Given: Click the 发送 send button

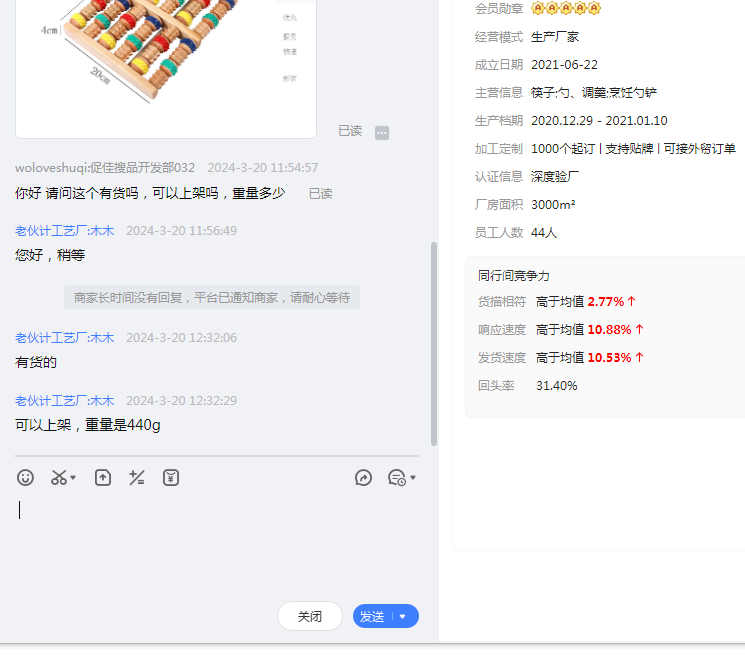Looking at the screenshot, I should pos(372,617).
